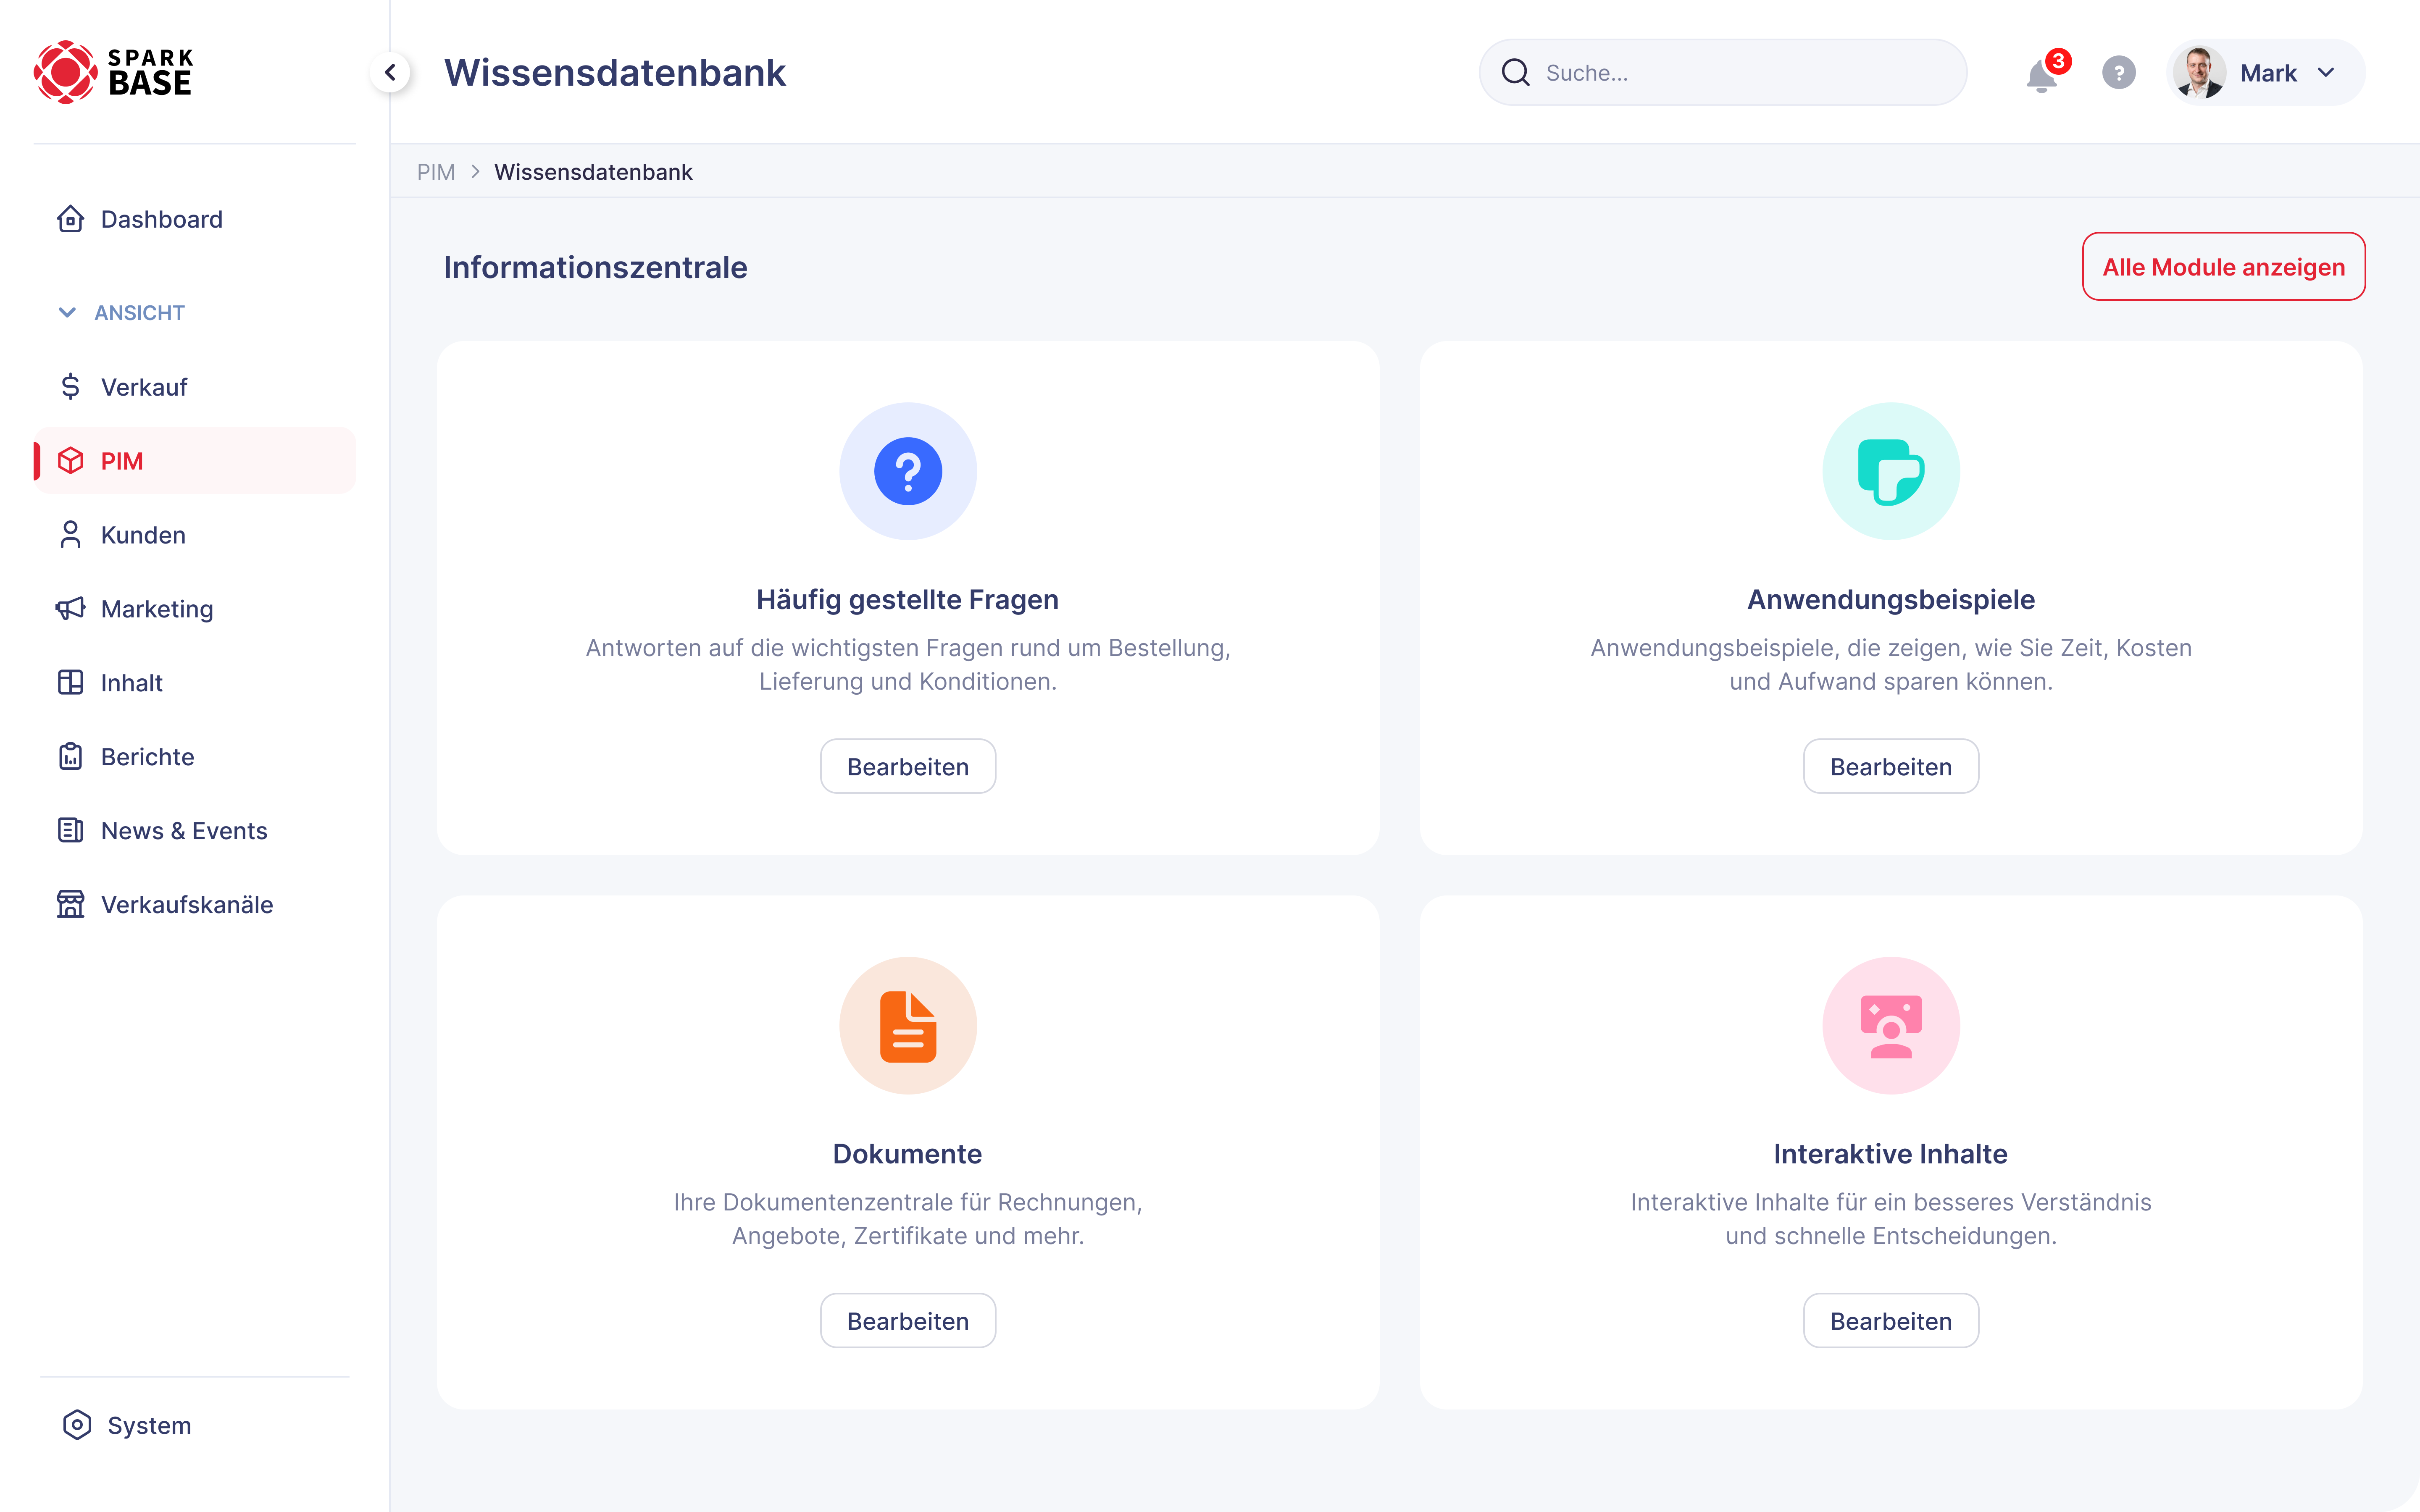Open Berichte section
Screen dimensions: 2420x1512
click(x=194, y=757)
